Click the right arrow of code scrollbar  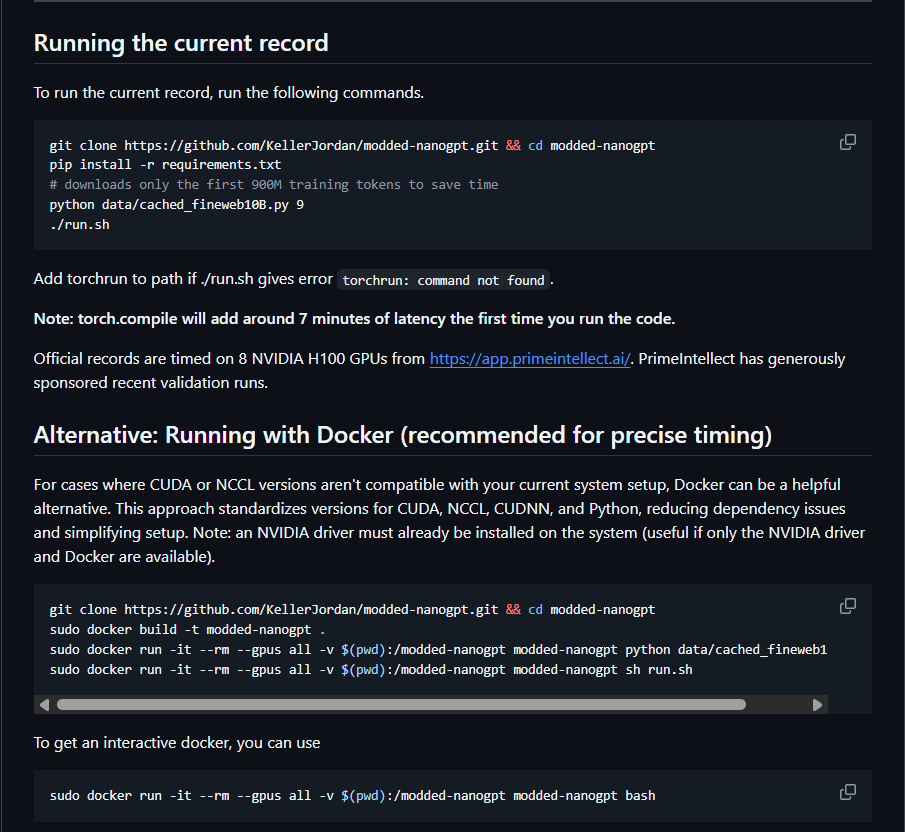coord(817,704)
